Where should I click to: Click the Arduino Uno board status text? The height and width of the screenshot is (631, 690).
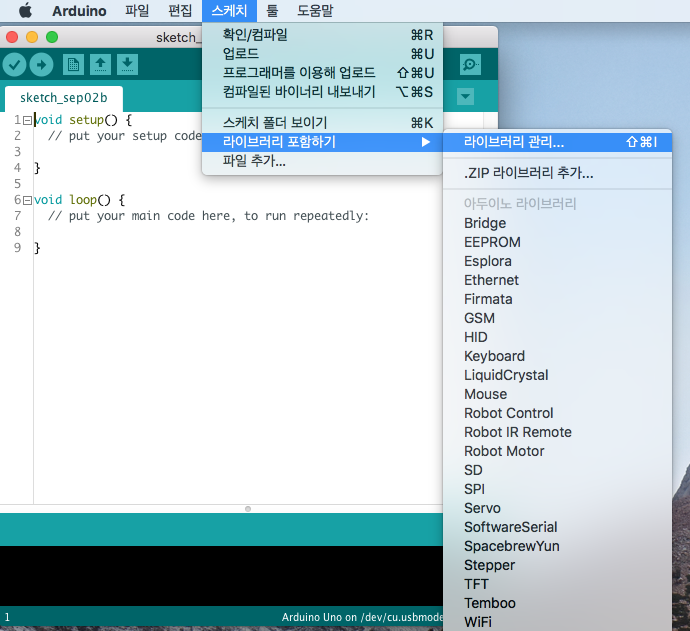362,617
